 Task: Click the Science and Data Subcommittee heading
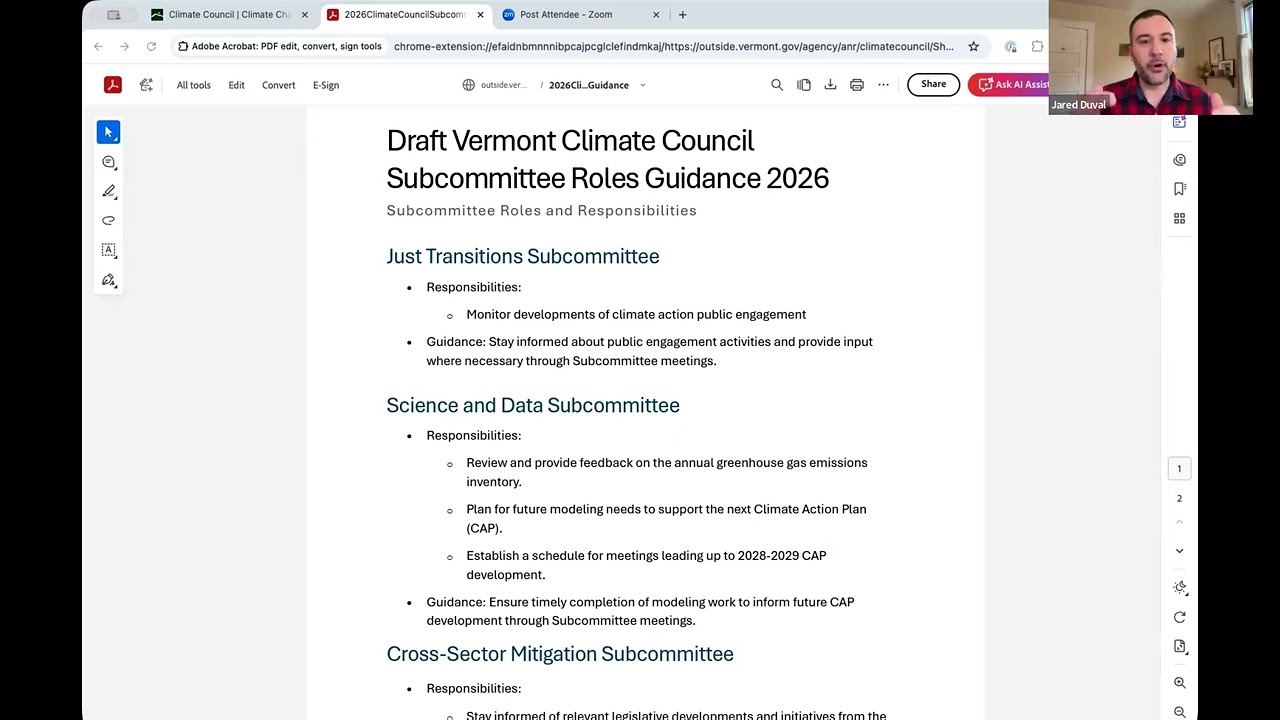(x=533, y=405)
